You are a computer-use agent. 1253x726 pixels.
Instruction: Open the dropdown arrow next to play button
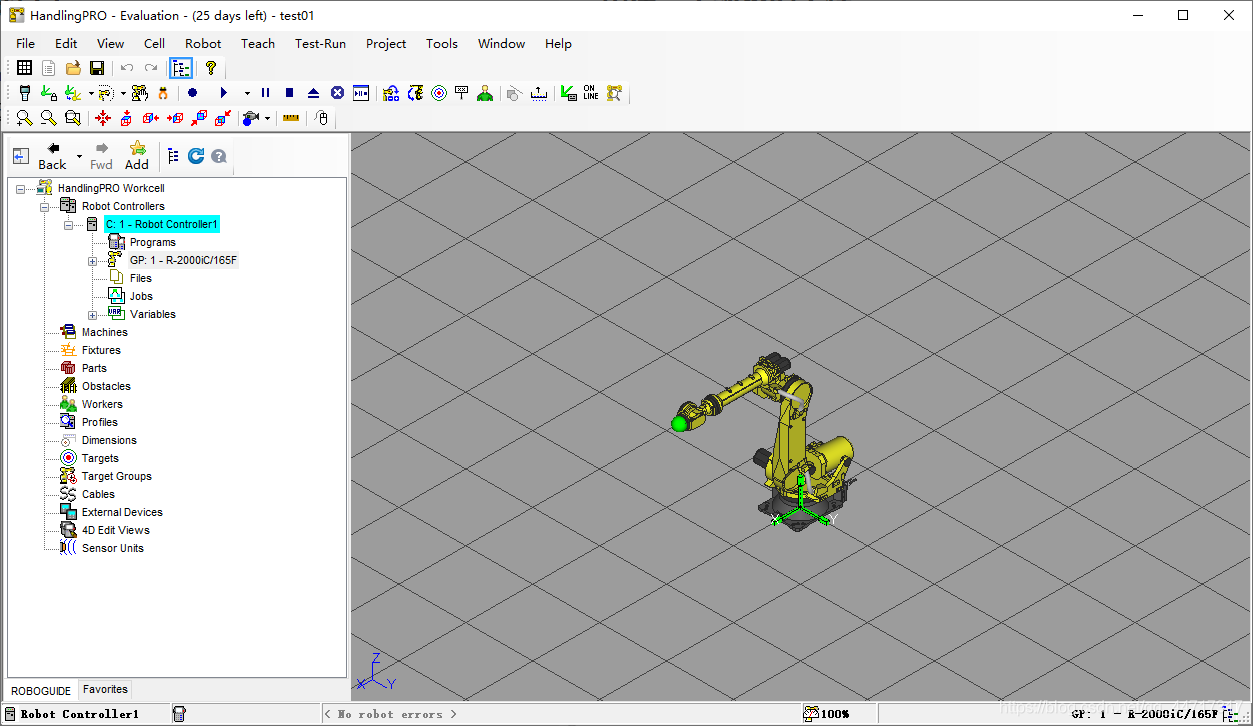[247, 94]
